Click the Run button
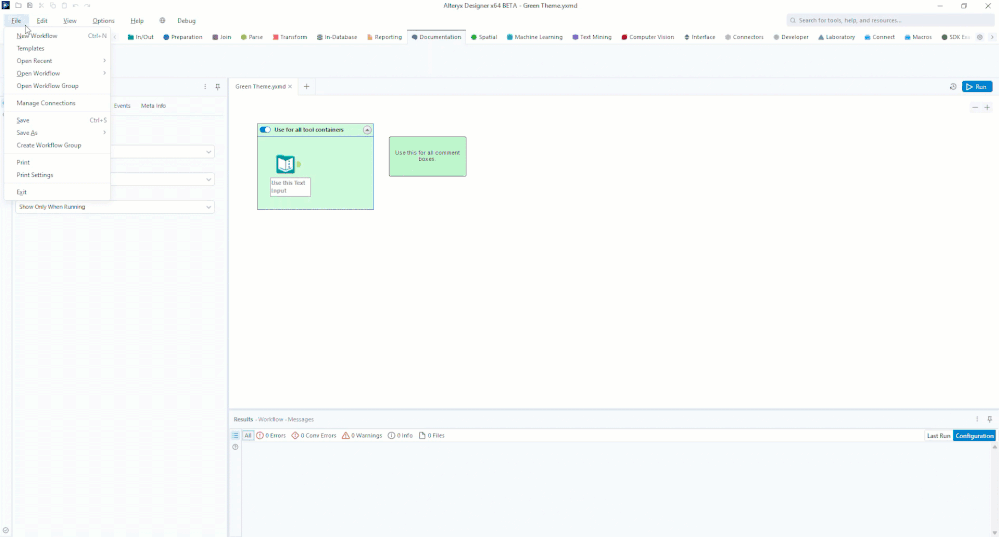 (x=977, y=87)
